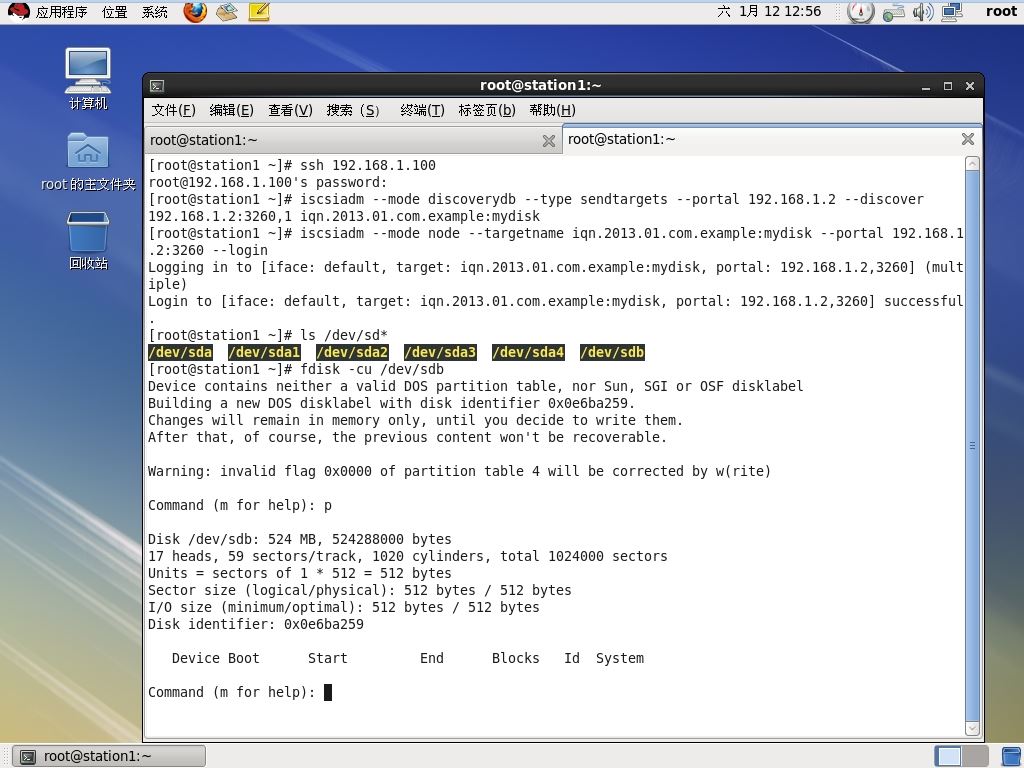Click the /dev/sda2 listing entry

(x=353, y=353)
